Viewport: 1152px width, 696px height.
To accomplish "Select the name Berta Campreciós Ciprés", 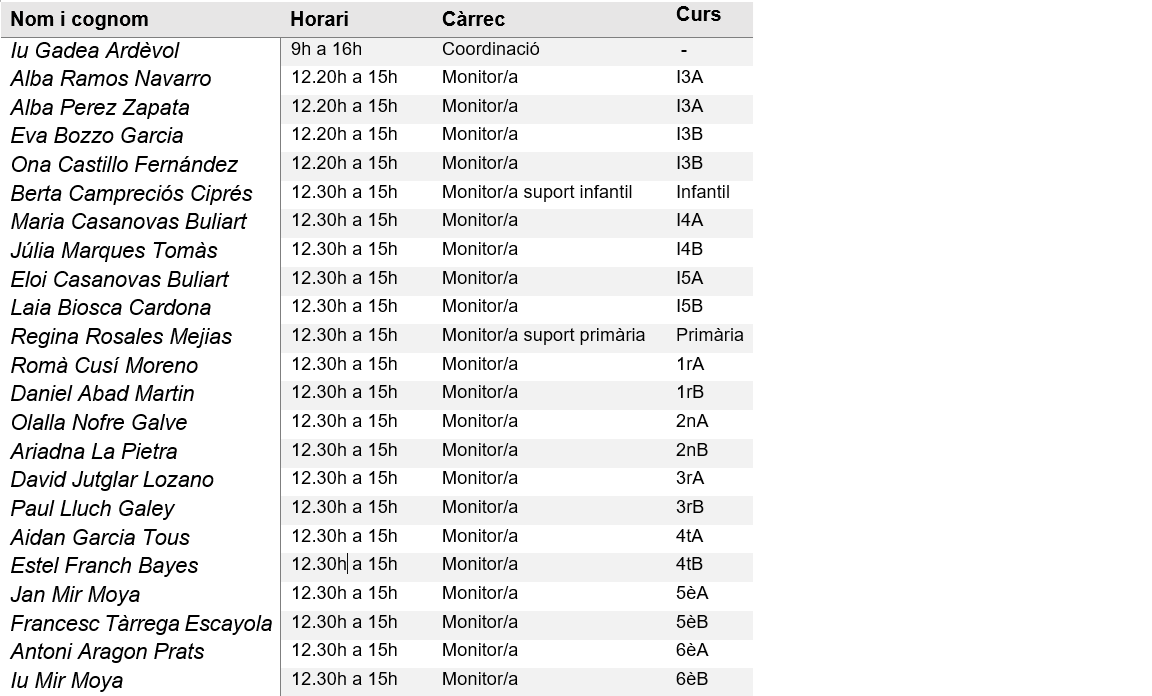I will tap(131, 193).
